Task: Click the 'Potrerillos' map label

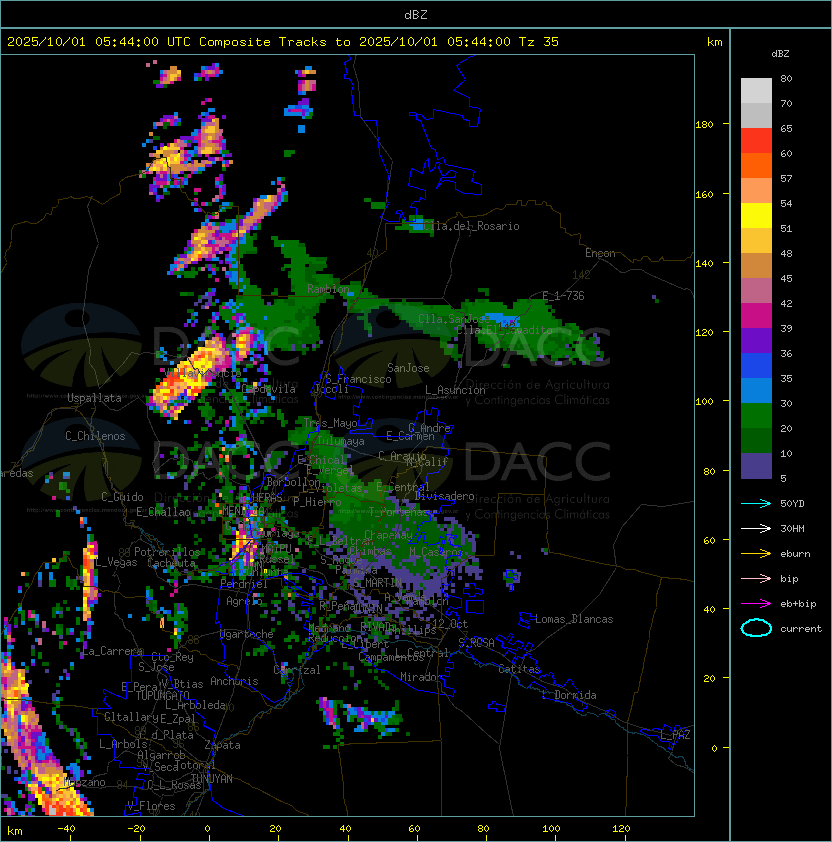Action: coord(167,552)
